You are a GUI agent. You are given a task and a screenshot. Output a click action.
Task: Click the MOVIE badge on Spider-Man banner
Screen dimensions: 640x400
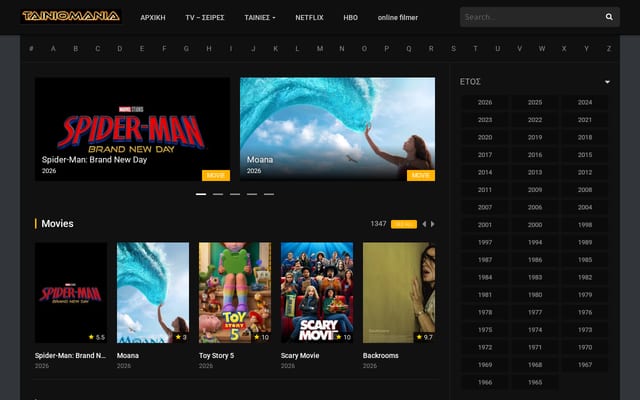point(216,176)
